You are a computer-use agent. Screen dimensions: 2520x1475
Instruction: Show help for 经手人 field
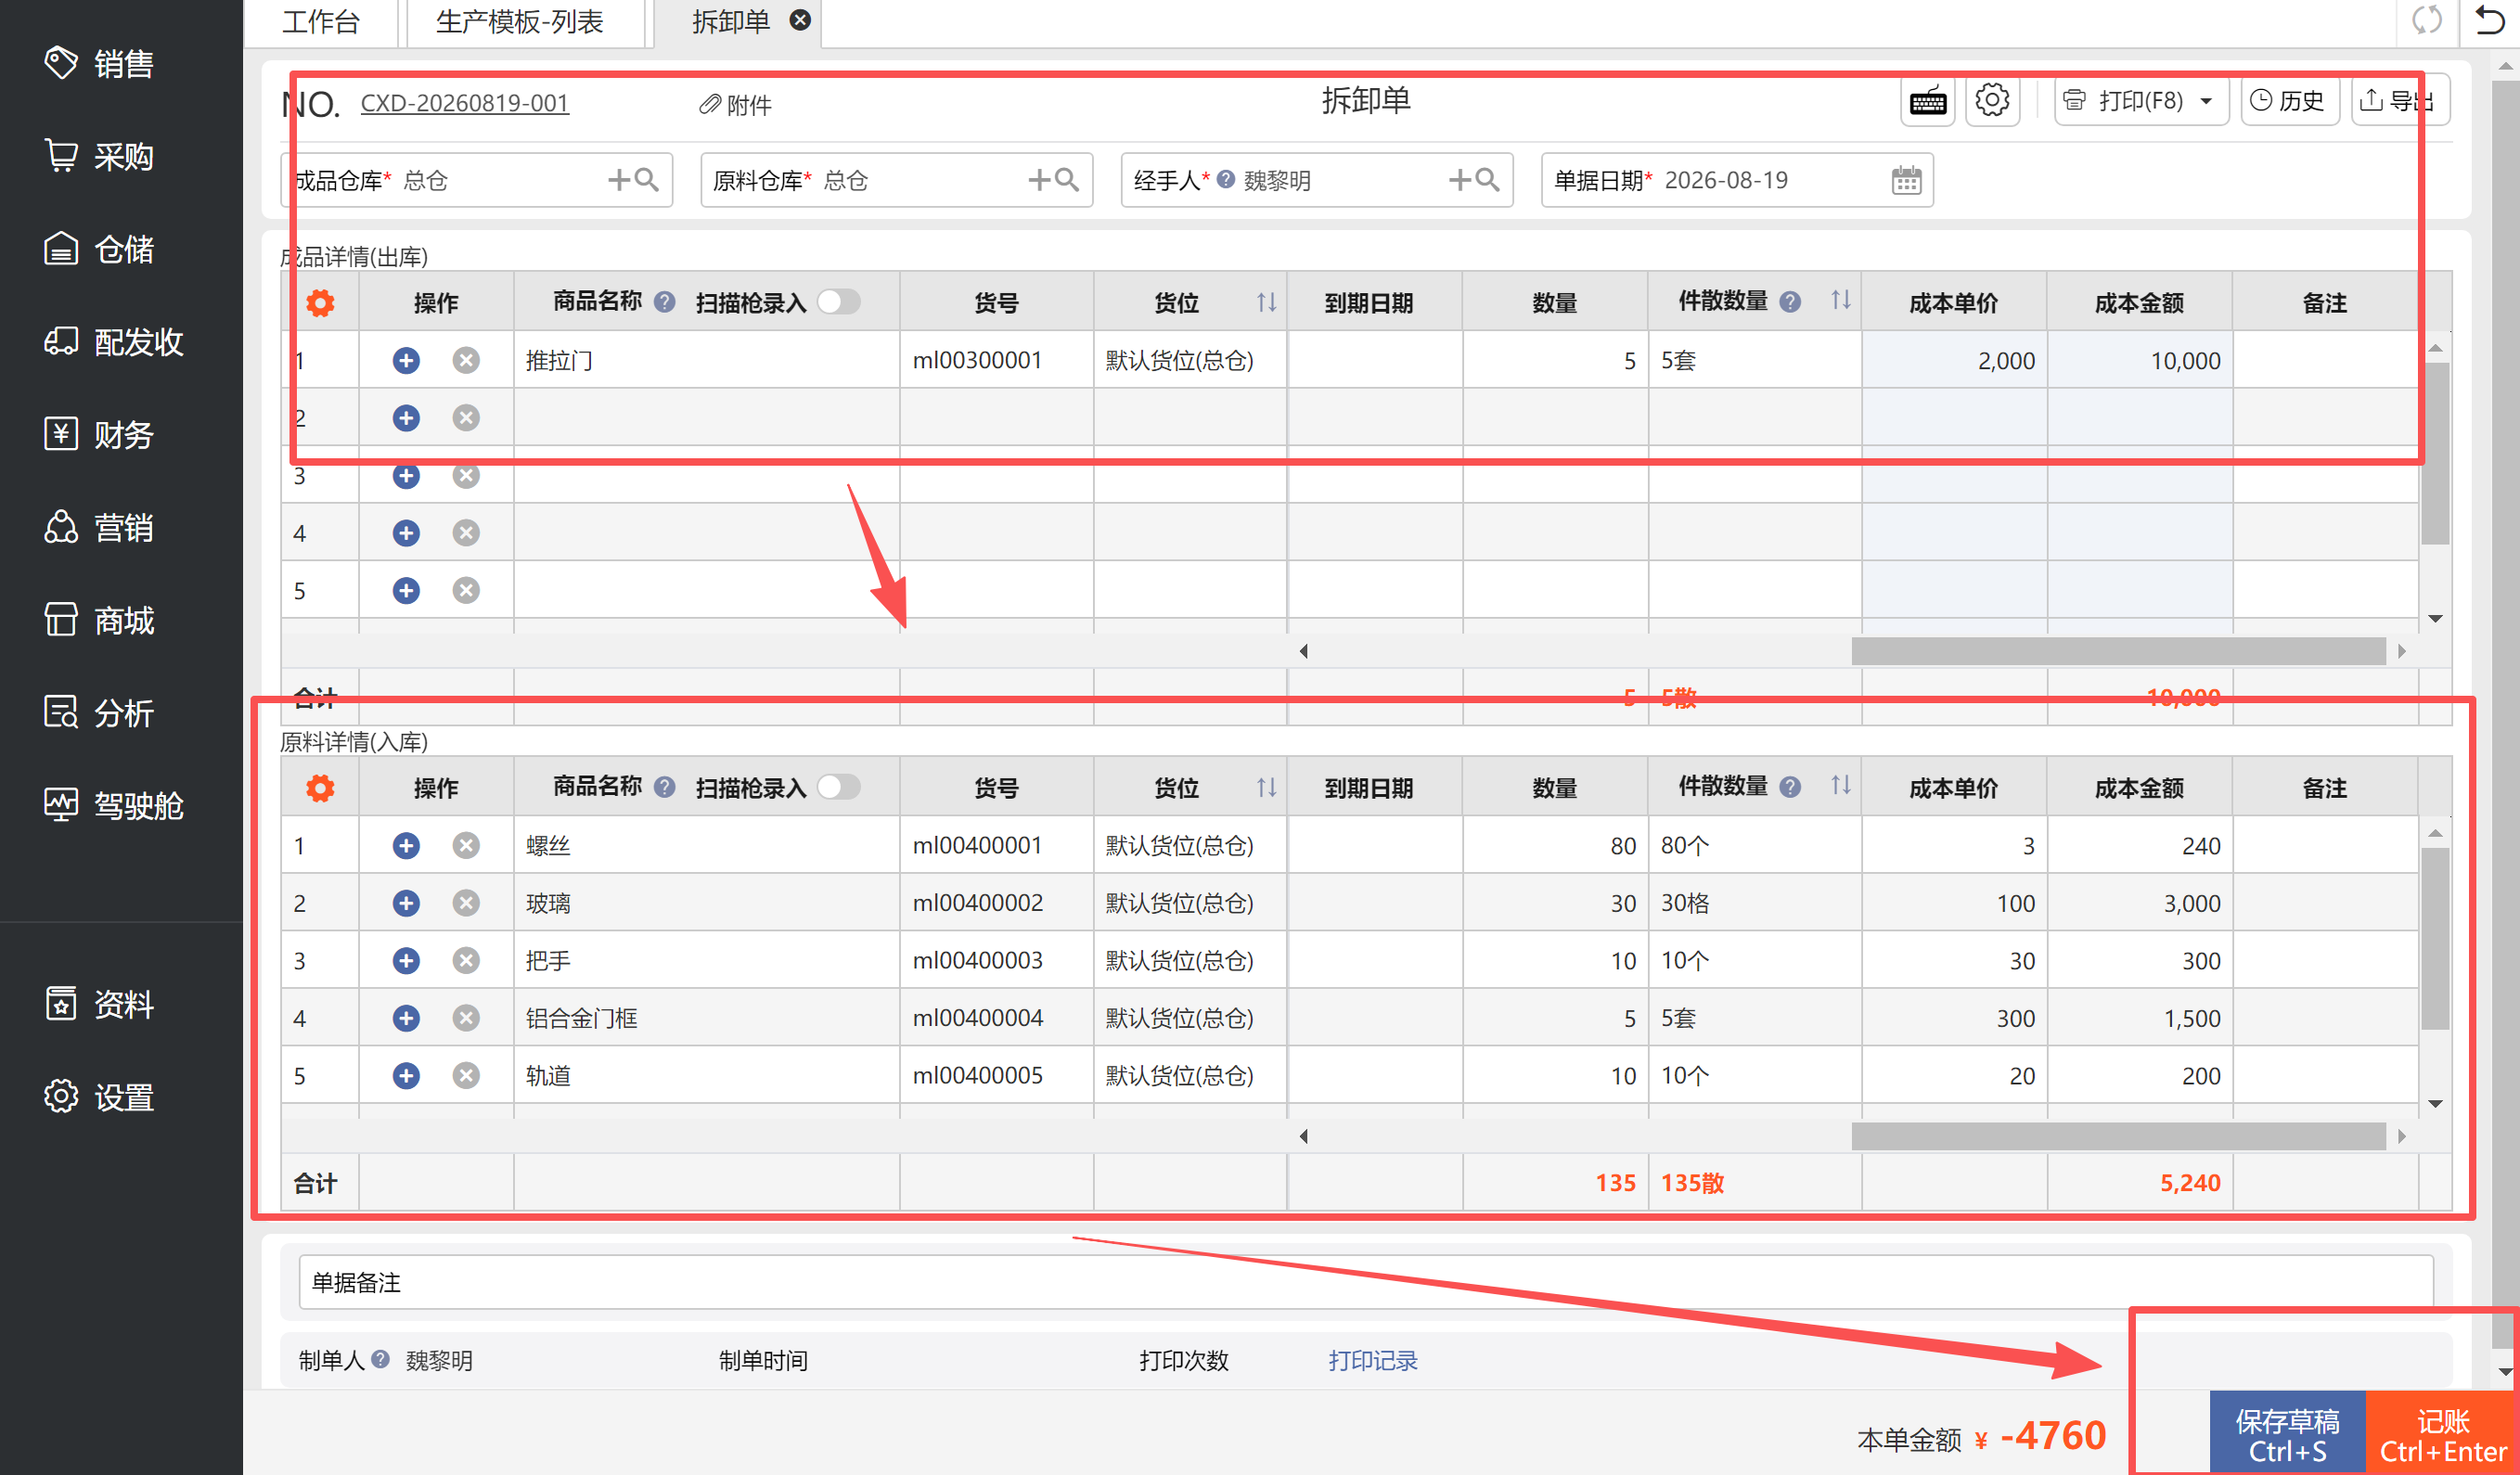tap(1225, 179)
